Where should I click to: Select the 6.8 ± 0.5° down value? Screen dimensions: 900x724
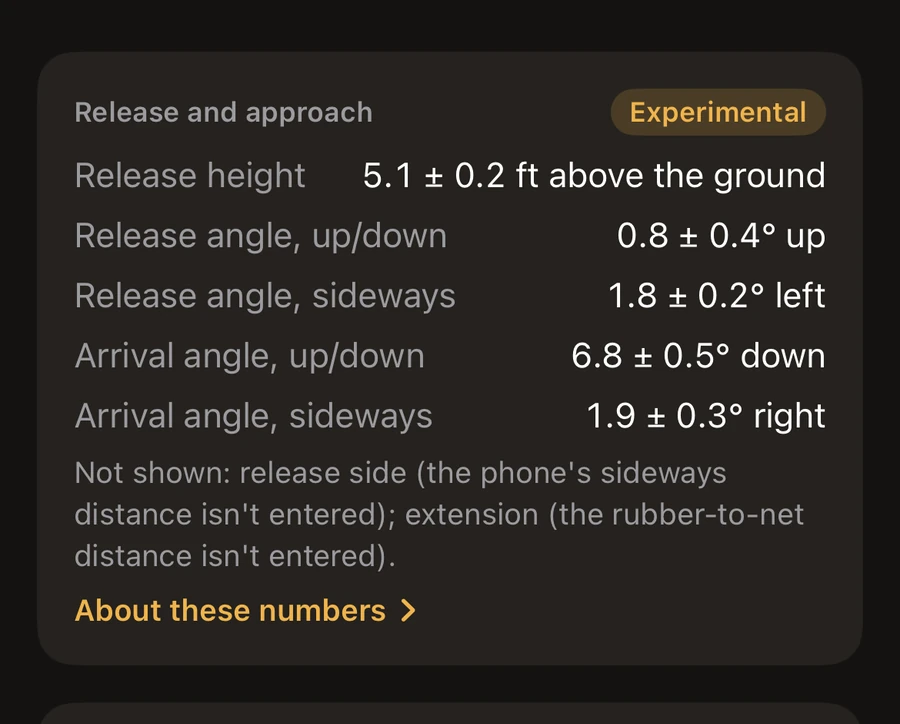(698, 356)
